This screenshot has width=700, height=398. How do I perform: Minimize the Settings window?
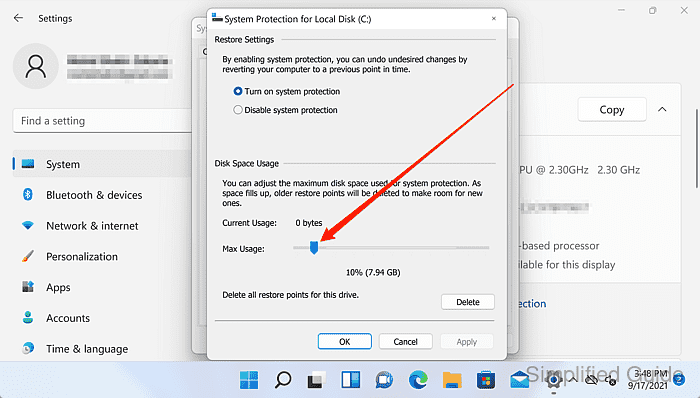pyautogui.click(x=621, y=10)
